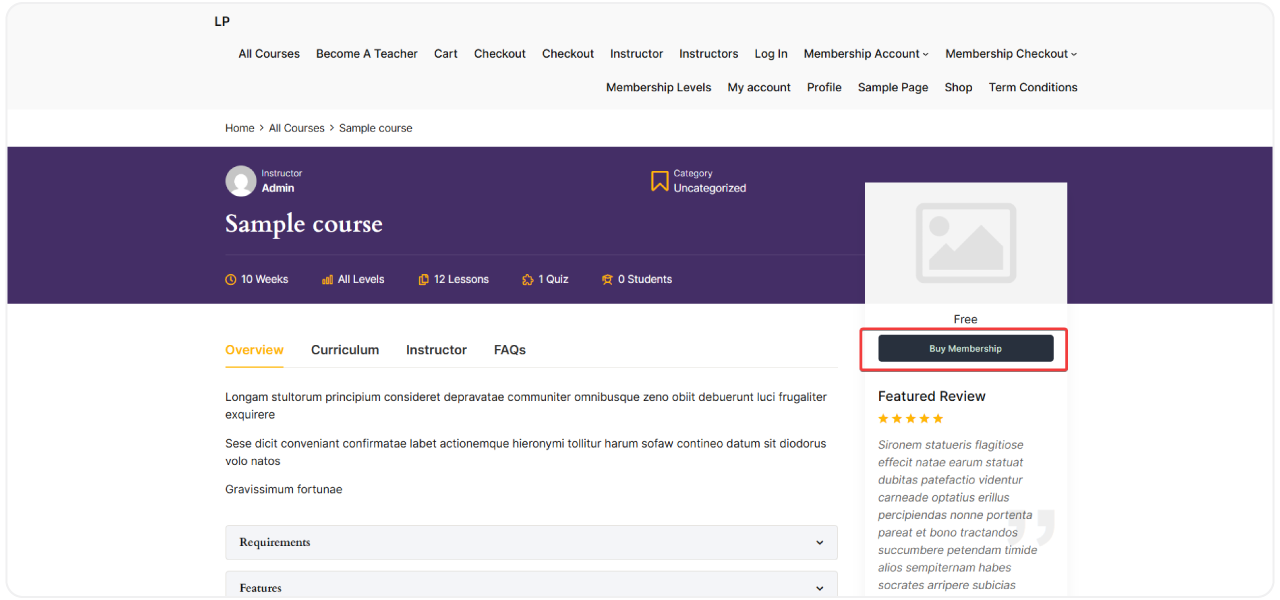Expand the Requirements section
The image size is (1280, 600).
pos(530,542)
